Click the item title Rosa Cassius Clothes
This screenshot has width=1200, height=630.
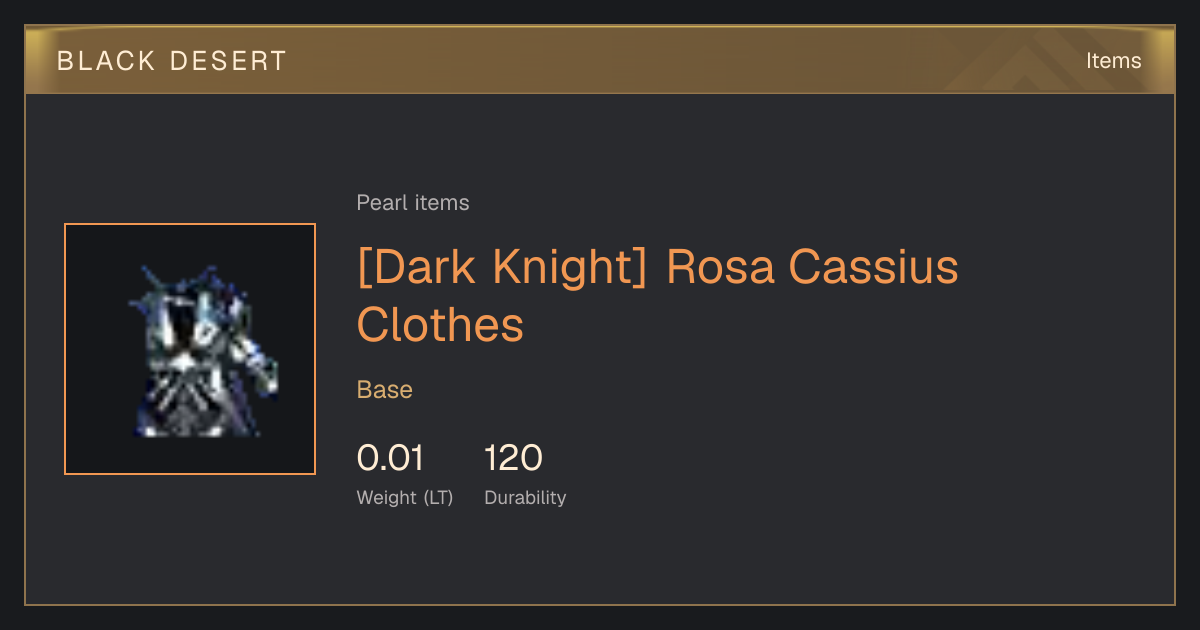click(658, 296)
